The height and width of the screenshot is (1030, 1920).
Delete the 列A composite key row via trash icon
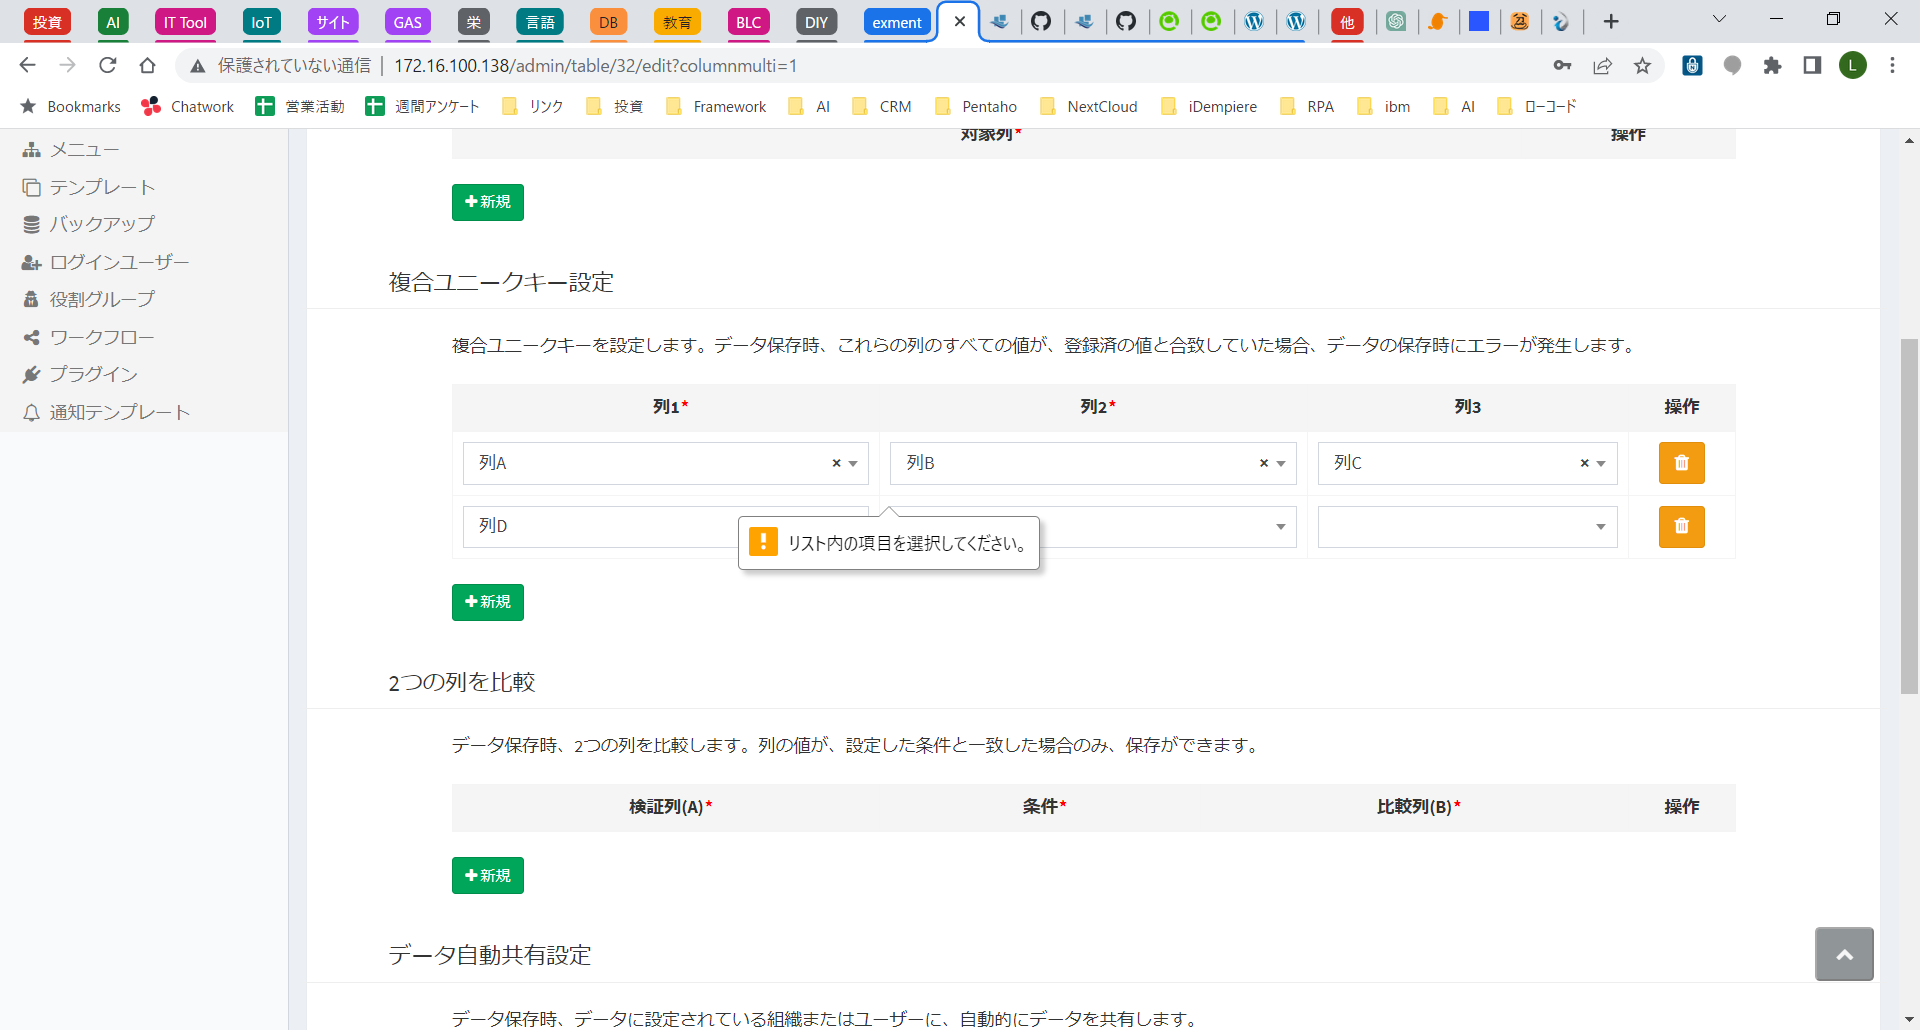pyautogui.click(x=1681, y=463)
